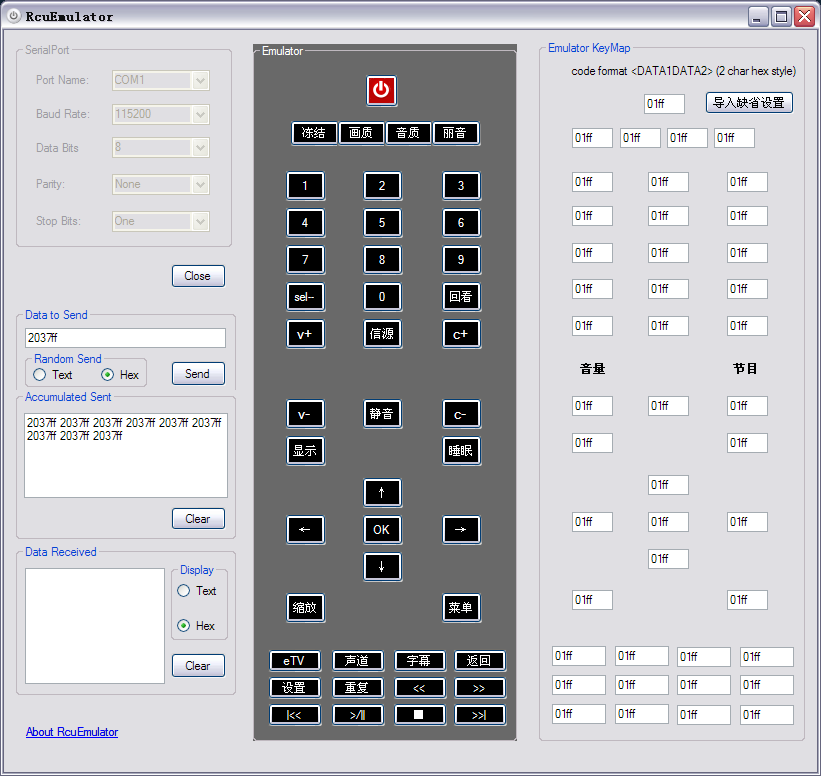The height and width of the screenshot is (776, 821).
Task: Select Hex radio in Display group
Action: point(184,626)
